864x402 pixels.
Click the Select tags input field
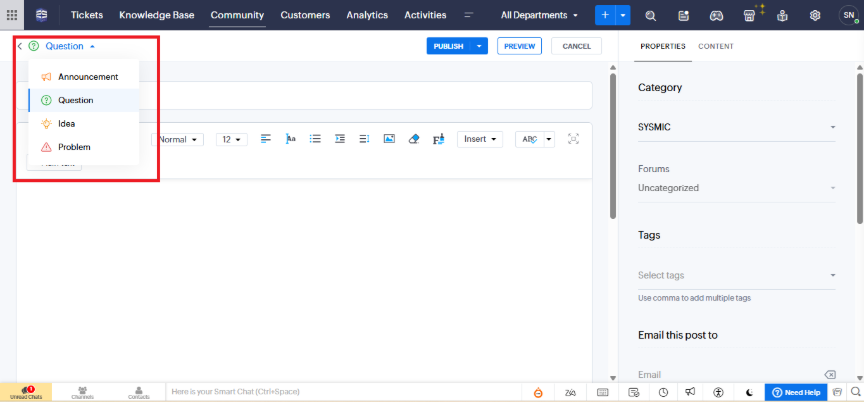pyautogui.click(x=730, y=275)
